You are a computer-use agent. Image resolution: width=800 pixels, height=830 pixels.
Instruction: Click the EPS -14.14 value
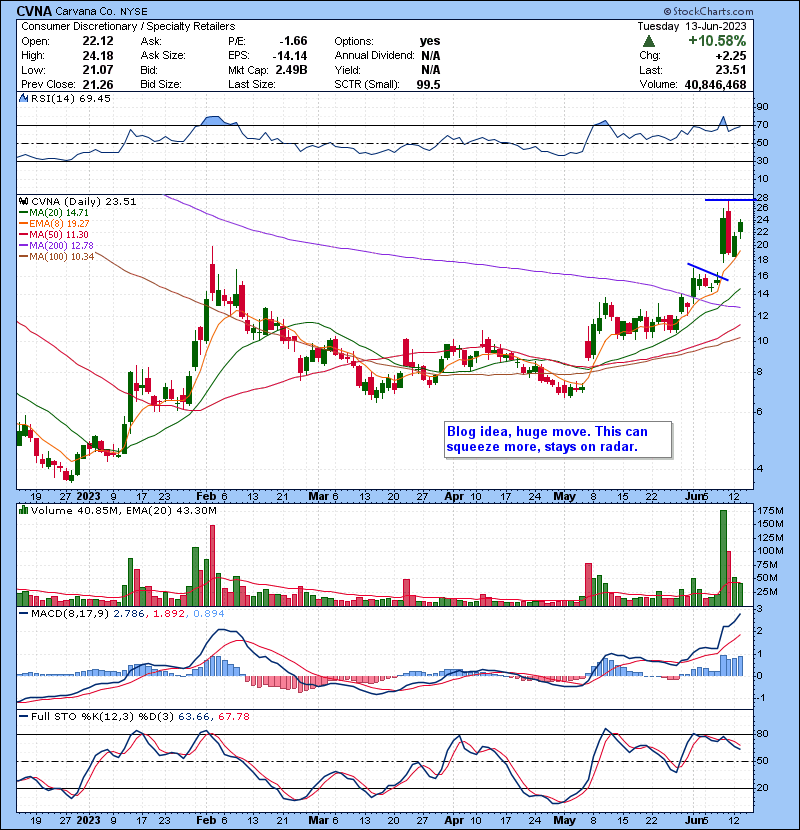[x=290, y=56]
